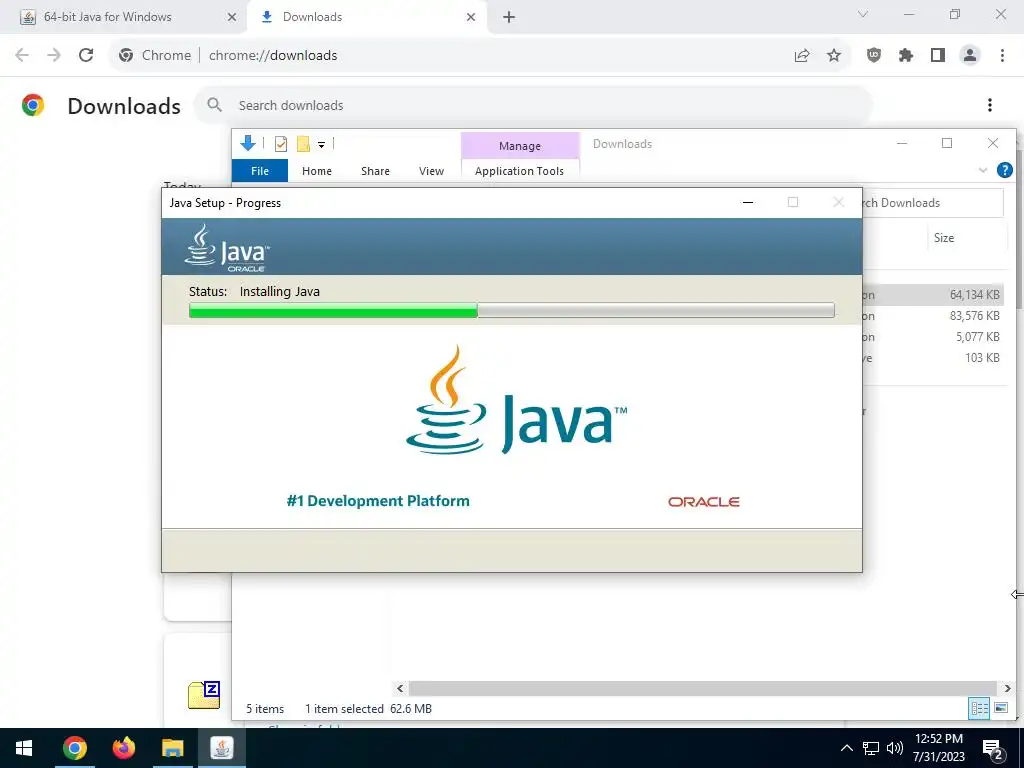Image resolution: width=1024 pixels, height=768 pixels.
Task: Open Chrome three-dot menu
Action: (x=1002, y=56)
